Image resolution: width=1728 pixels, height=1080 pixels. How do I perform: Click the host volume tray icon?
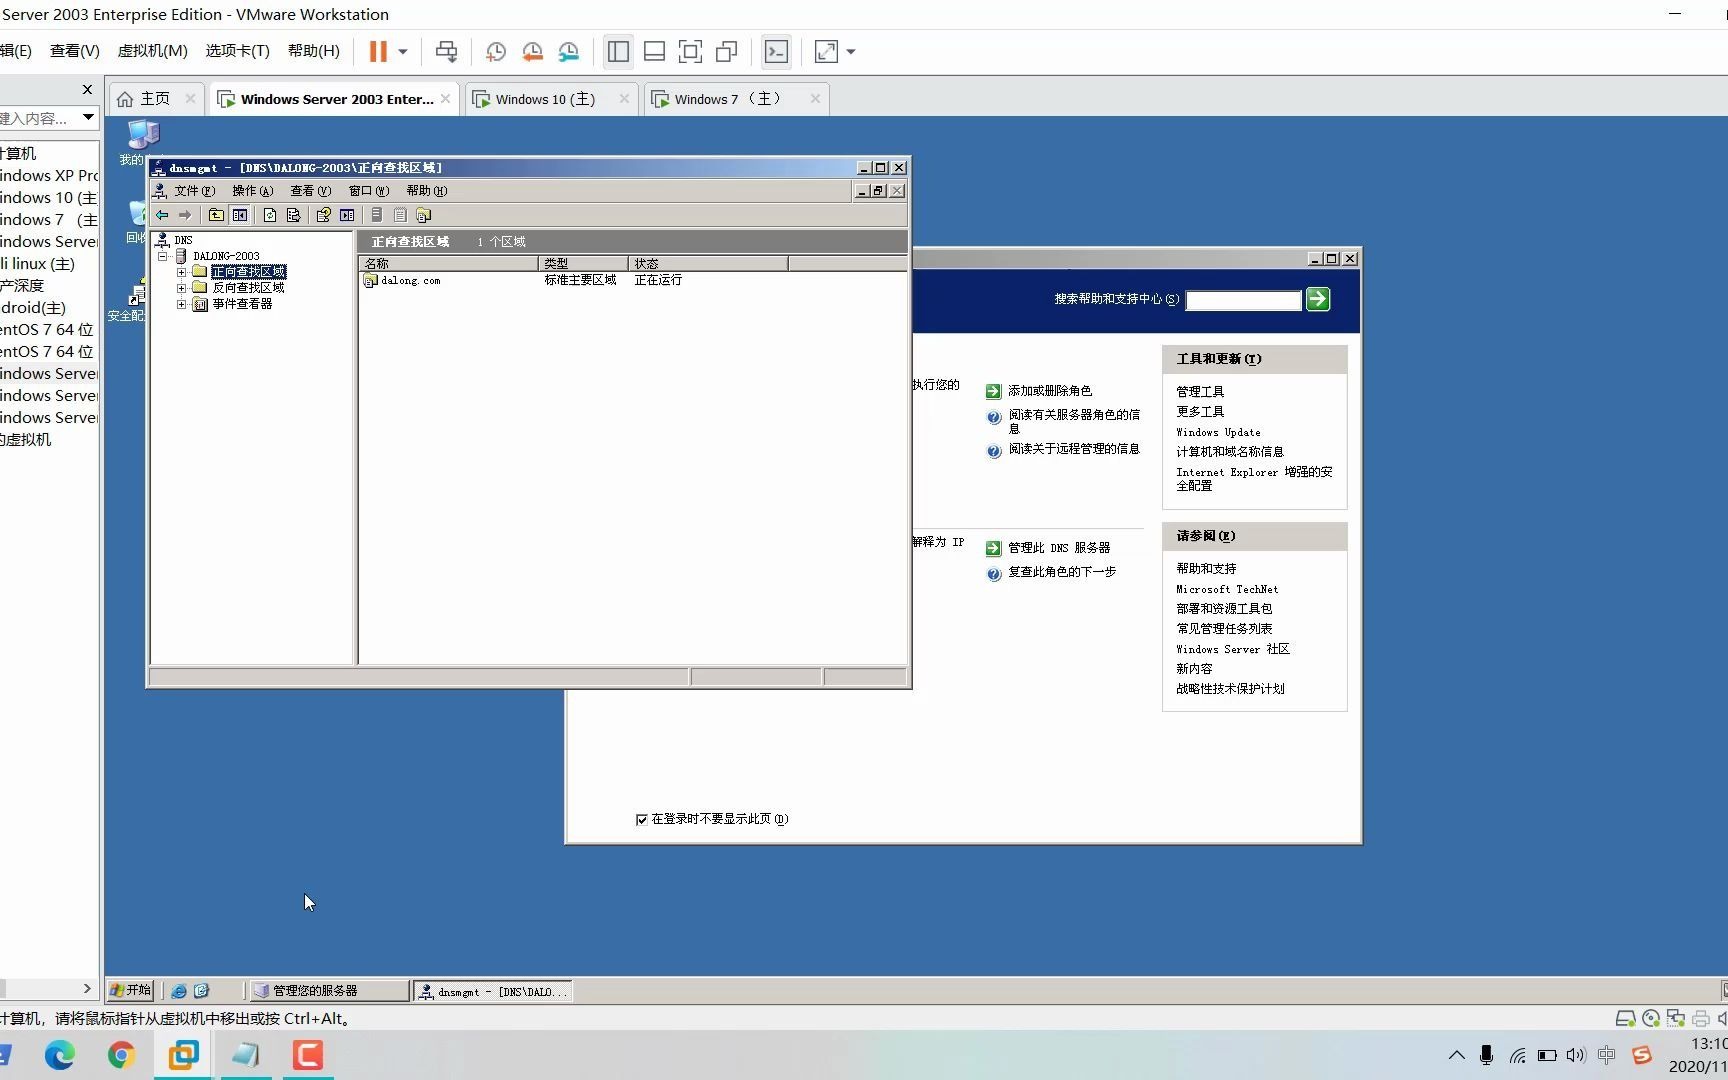(x=1577, y=1055)
